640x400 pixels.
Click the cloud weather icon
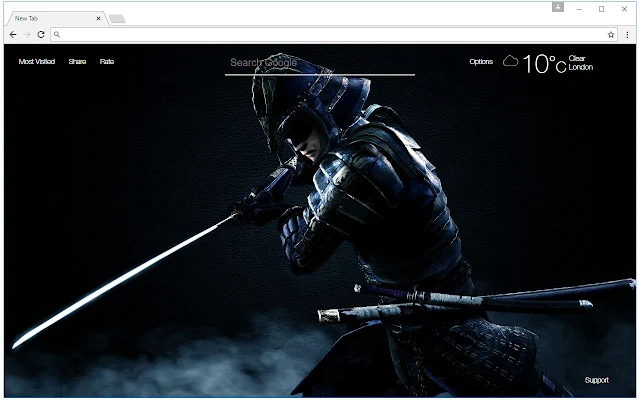(510, 61)
